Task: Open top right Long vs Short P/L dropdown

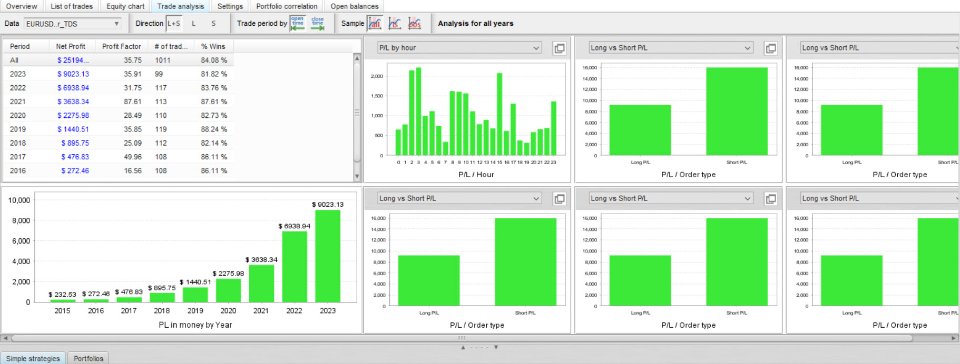Action: point(879,48)
